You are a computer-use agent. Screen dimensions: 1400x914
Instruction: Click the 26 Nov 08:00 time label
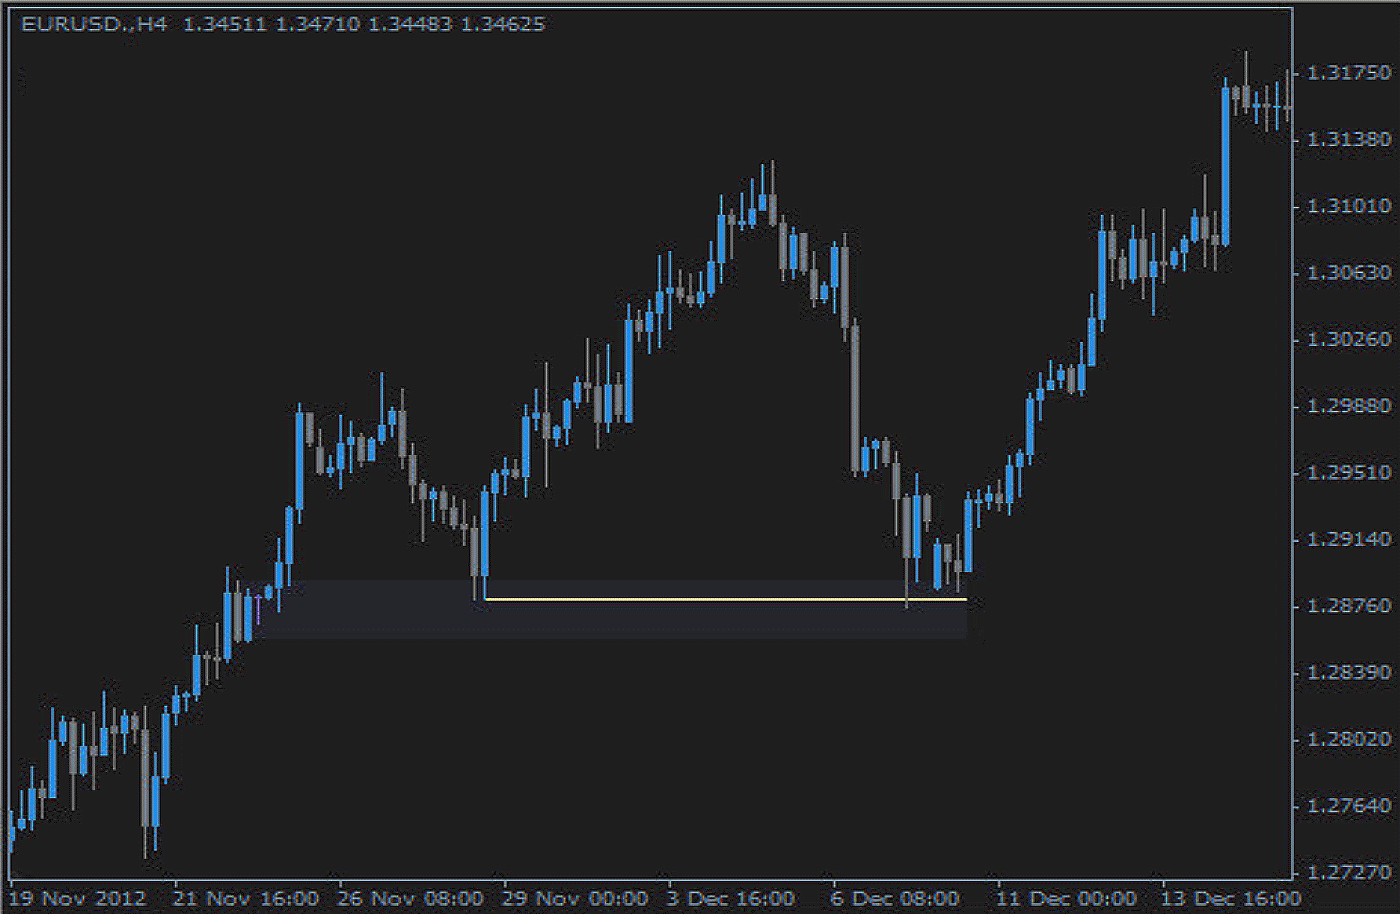pos(410,898)
